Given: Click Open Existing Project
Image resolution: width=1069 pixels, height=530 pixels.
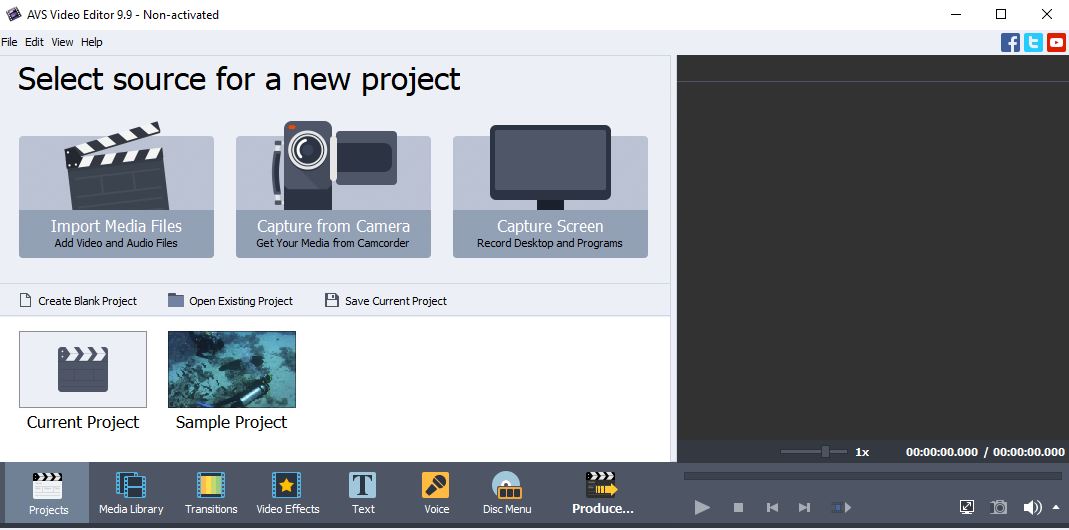Looking at the screenshot, I should [230, 301].
